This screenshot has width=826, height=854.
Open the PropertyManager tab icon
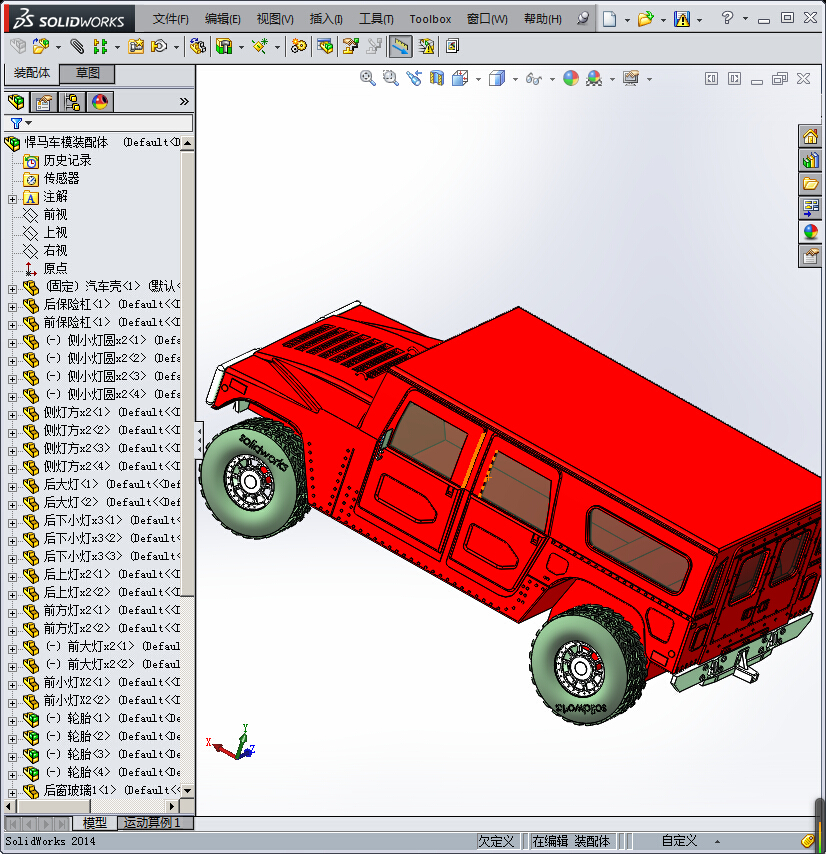[44, 102]
